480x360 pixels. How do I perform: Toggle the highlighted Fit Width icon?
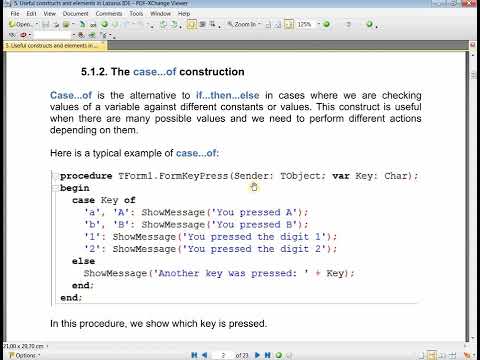tap(289, 25)
